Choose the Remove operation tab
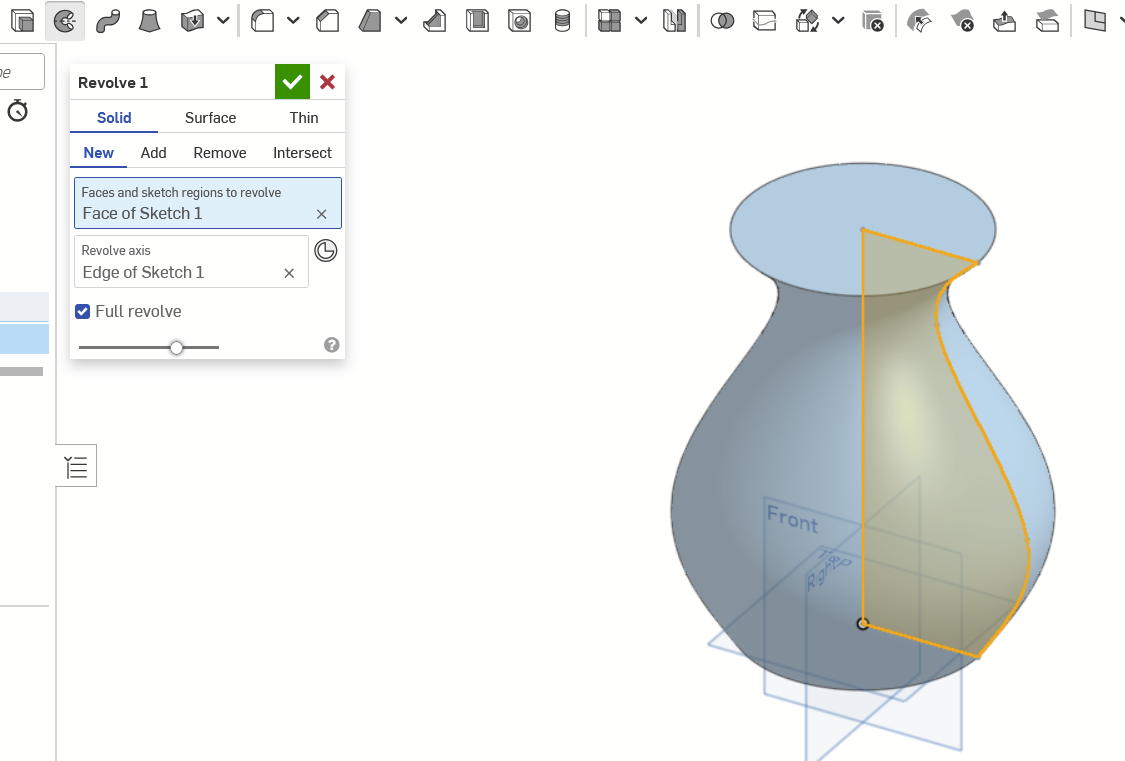This screenshot has height=761, width=1125. (x=220, y=153)
